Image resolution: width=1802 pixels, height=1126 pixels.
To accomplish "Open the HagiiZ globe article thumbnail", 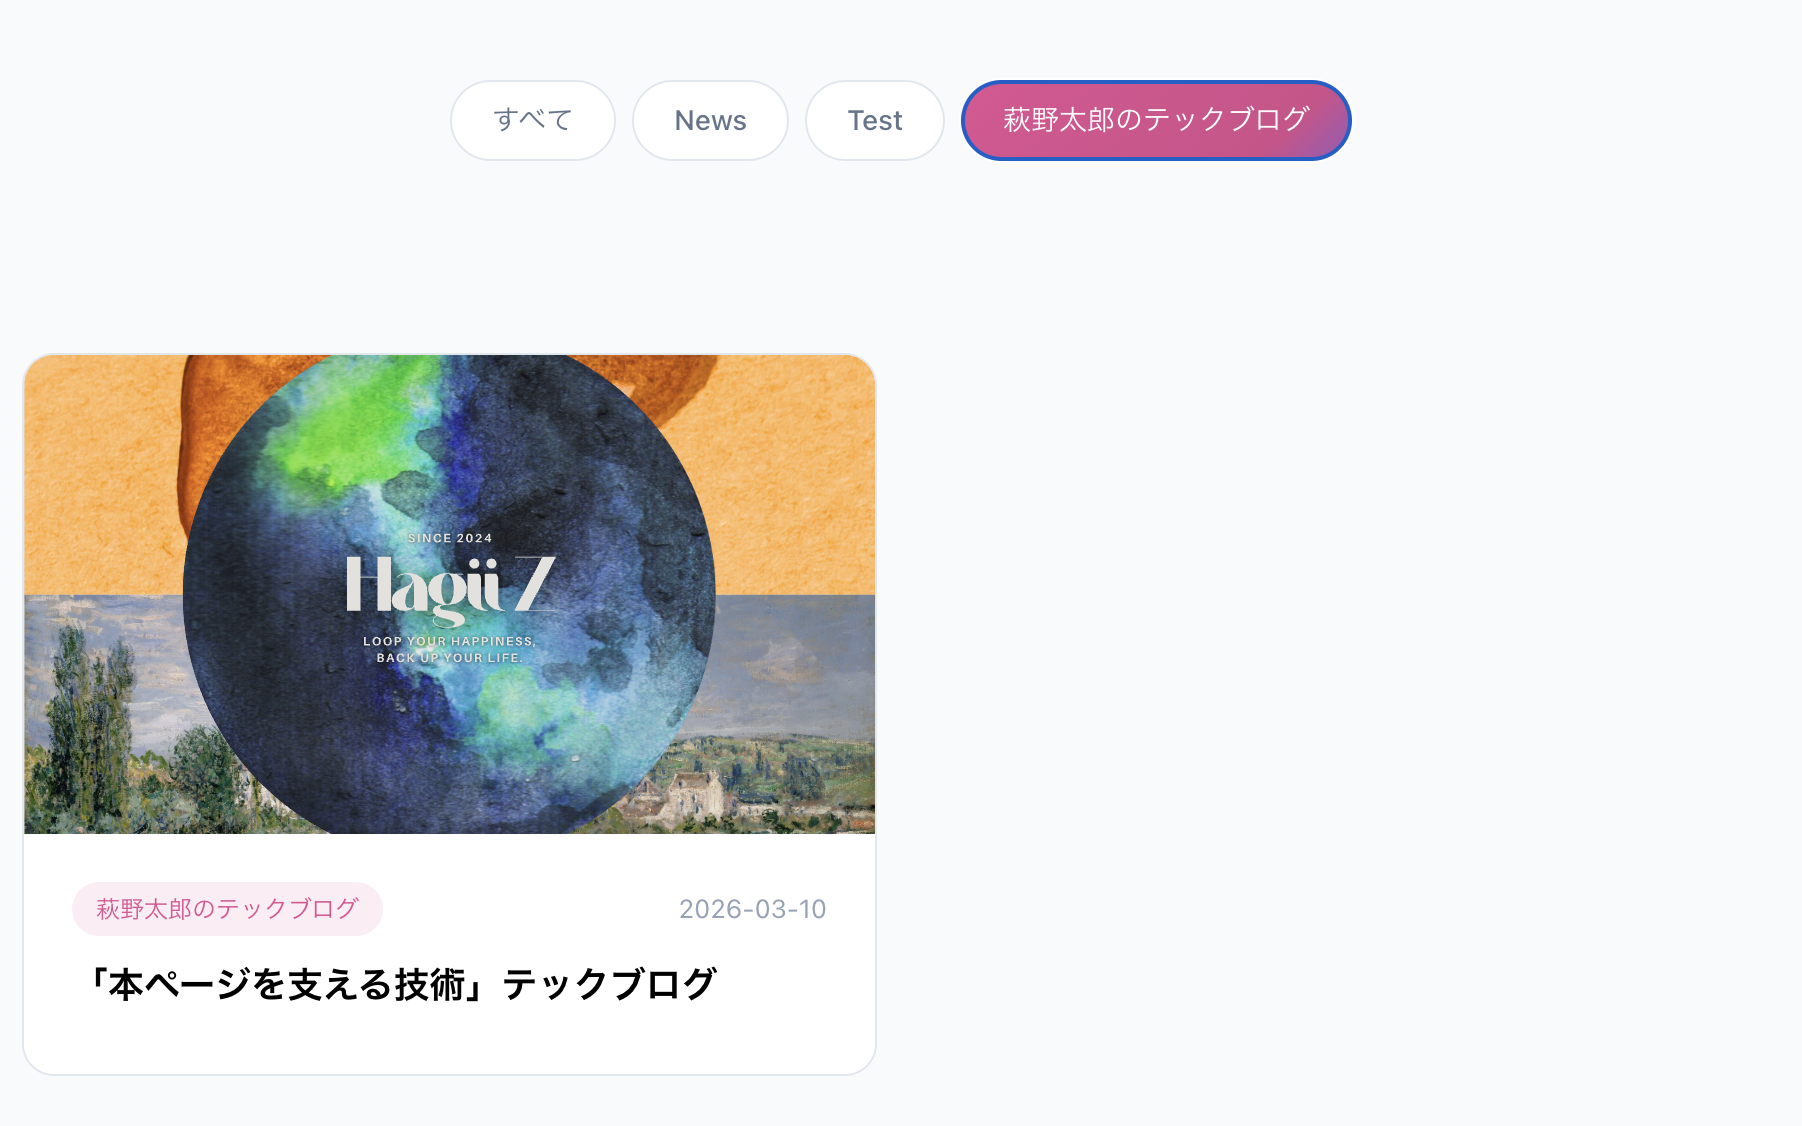I will (450, 594).
